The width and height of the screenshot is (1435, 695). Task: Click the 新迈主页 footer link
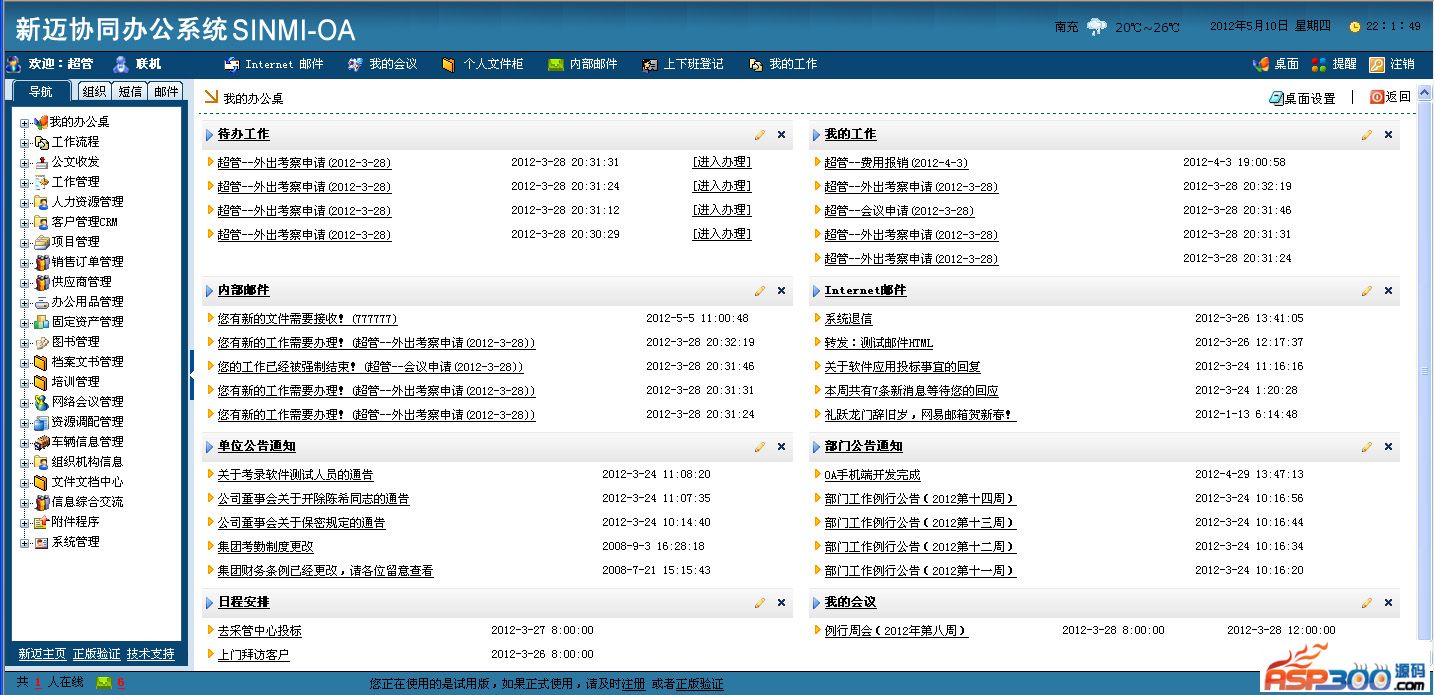[42, 654]
